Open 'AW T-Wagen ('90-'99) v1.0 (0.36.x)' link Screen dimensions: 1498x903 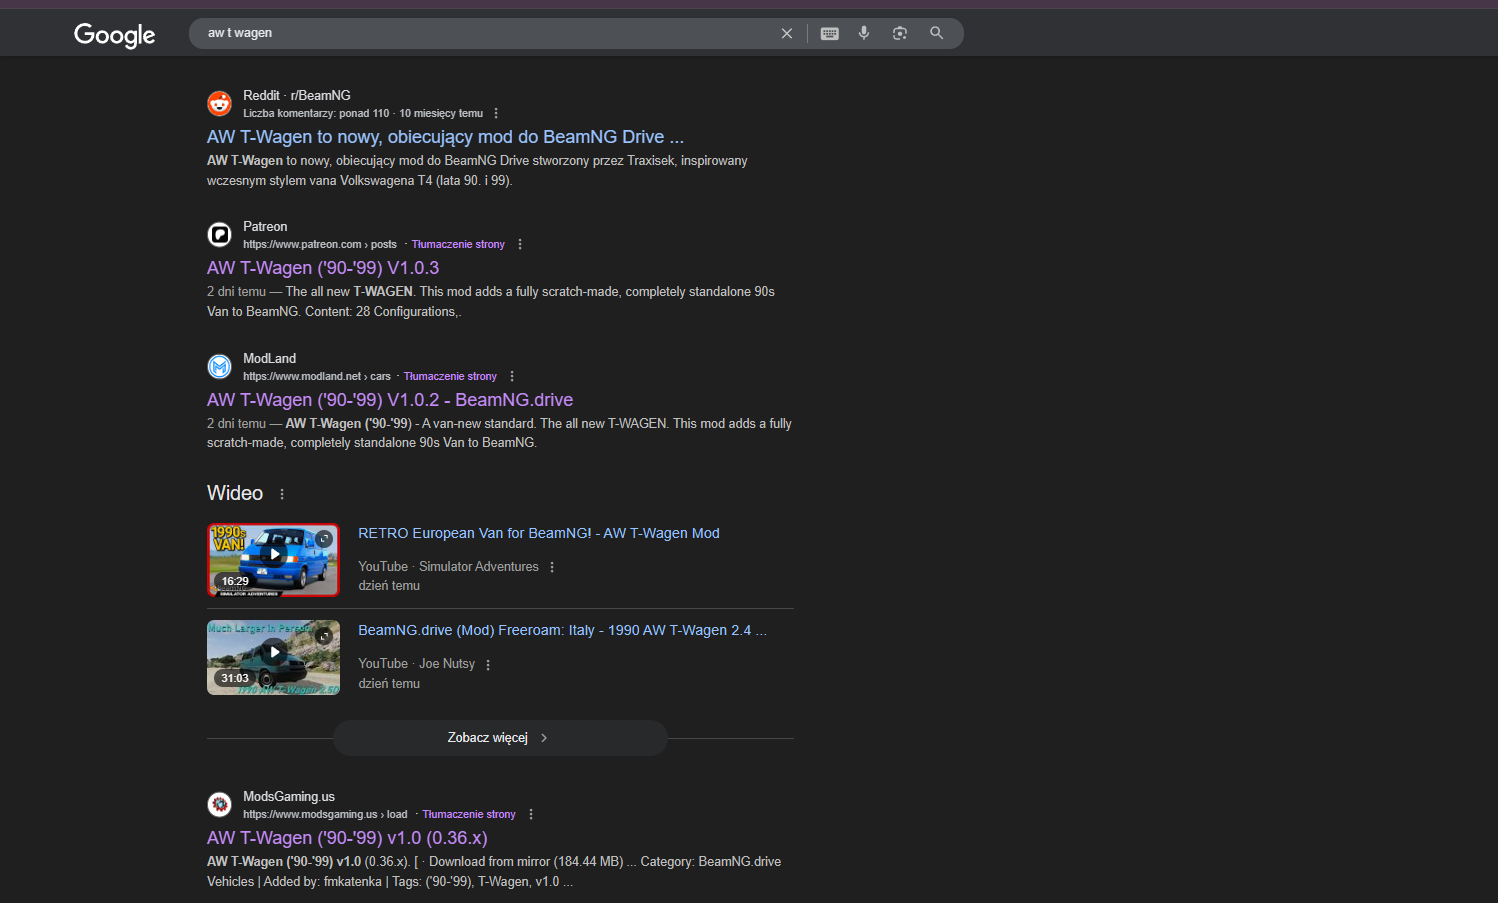[x=347, y=838]
